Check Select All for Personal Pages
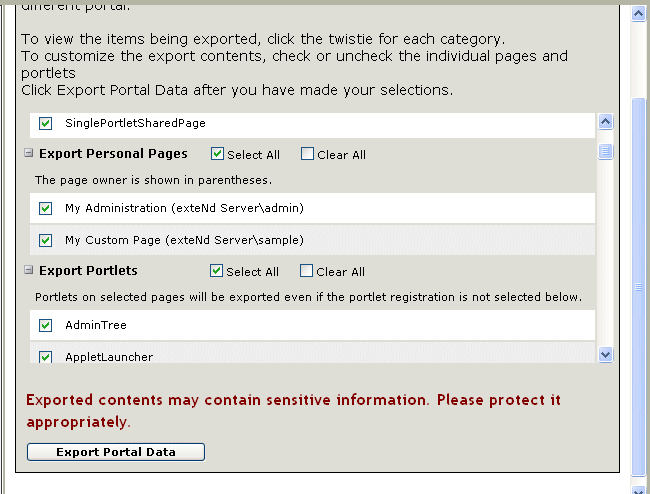Screen dimensions: 650x494 click(x=217, y=155)
